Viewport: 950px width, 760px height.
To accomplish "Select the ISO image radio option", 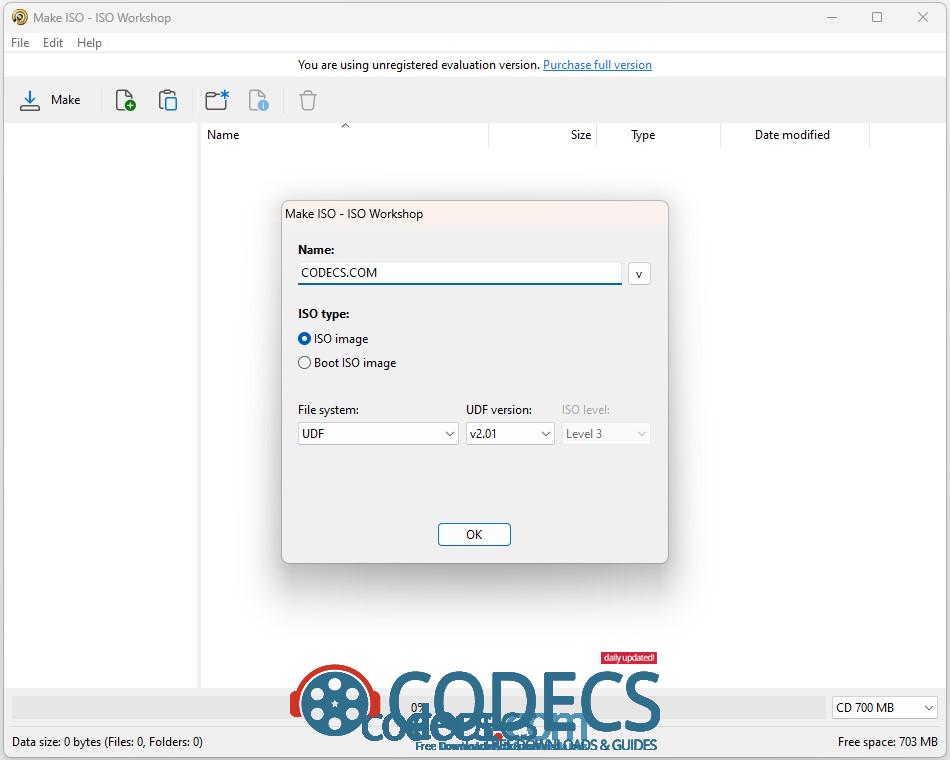I will [x=333, y=339].
